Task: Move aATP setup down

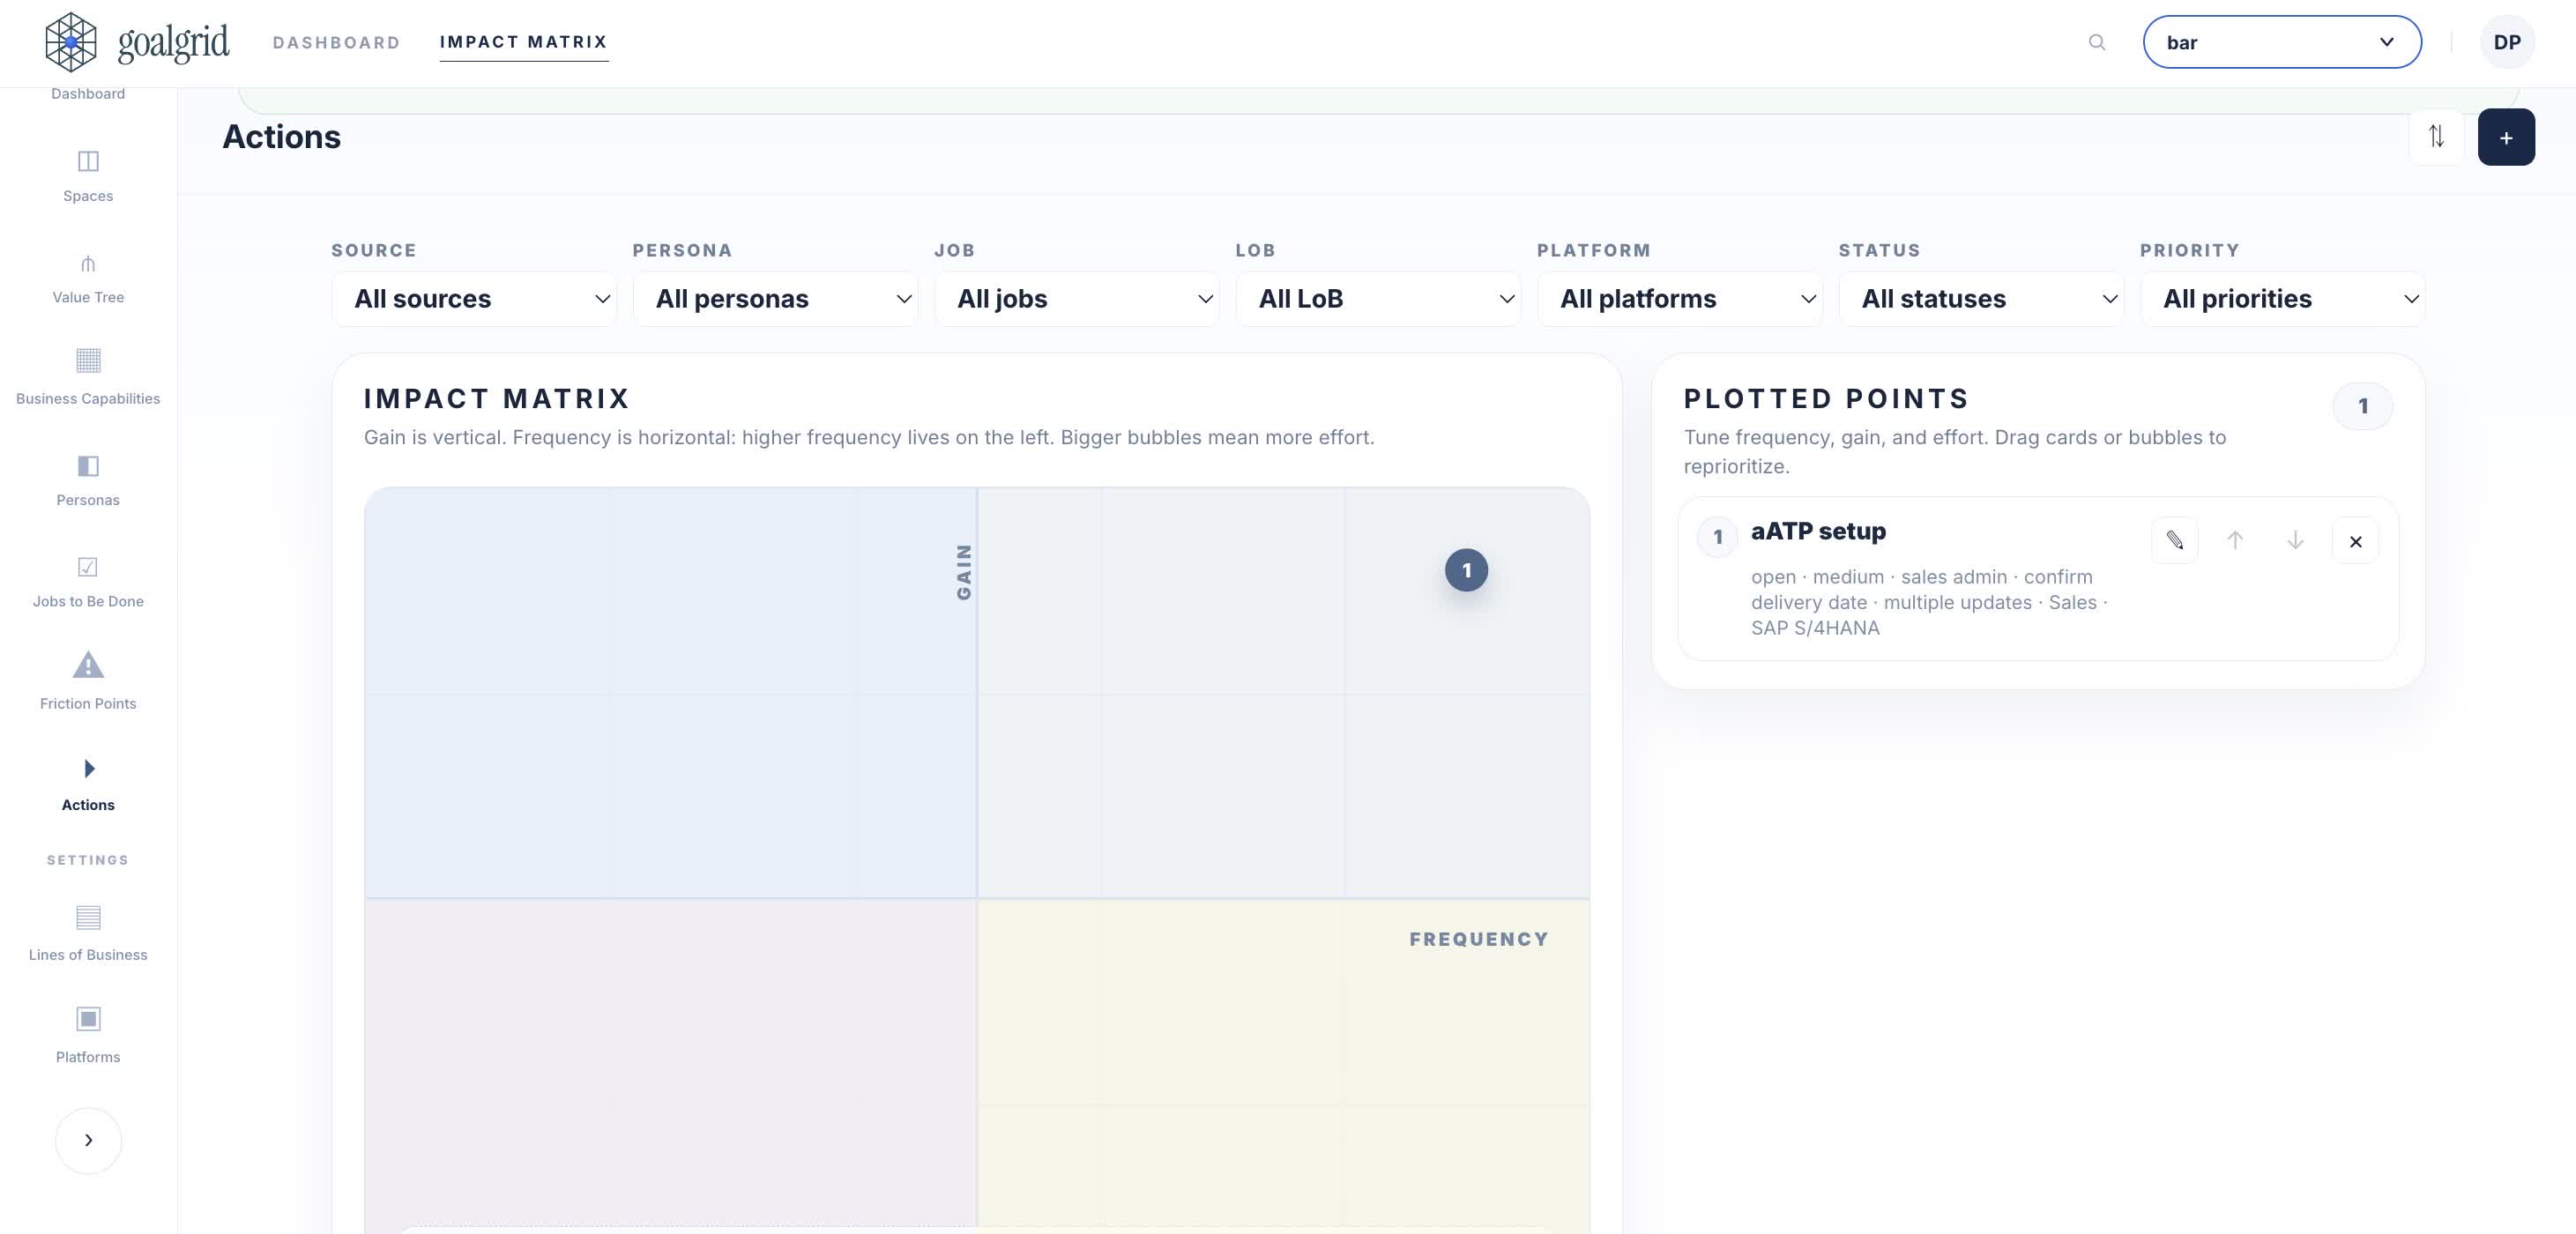Action: [x=2295, y=541]
